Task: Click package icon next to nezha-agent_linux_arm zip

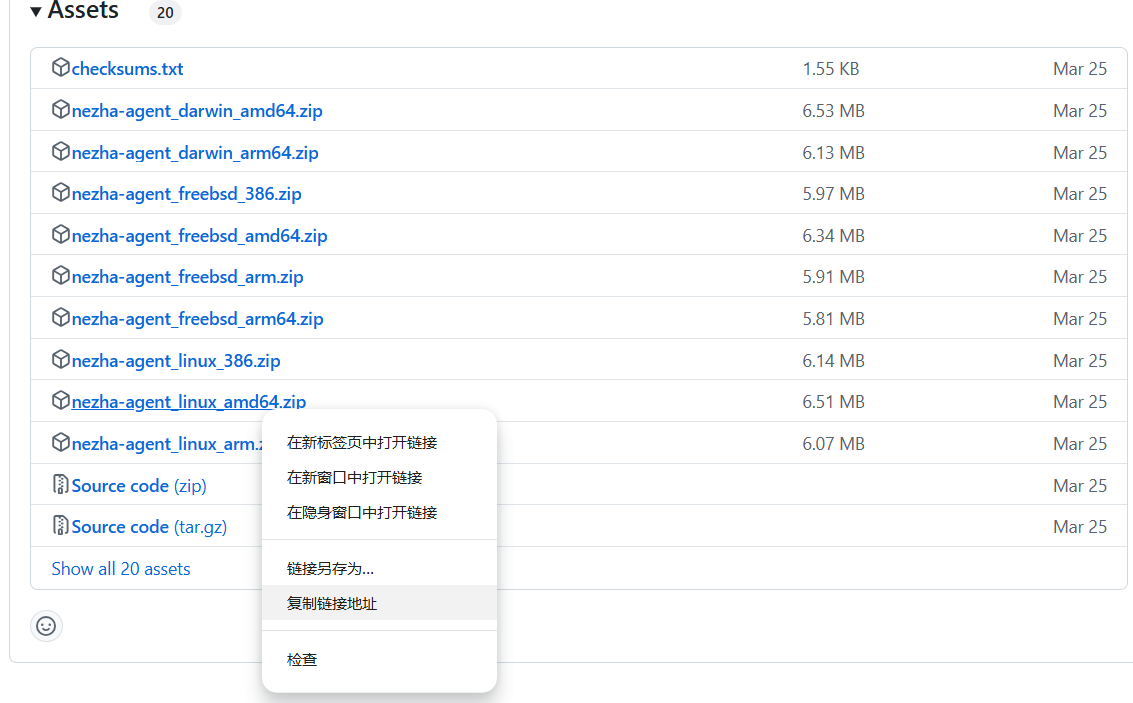Action: coord(61,442)
